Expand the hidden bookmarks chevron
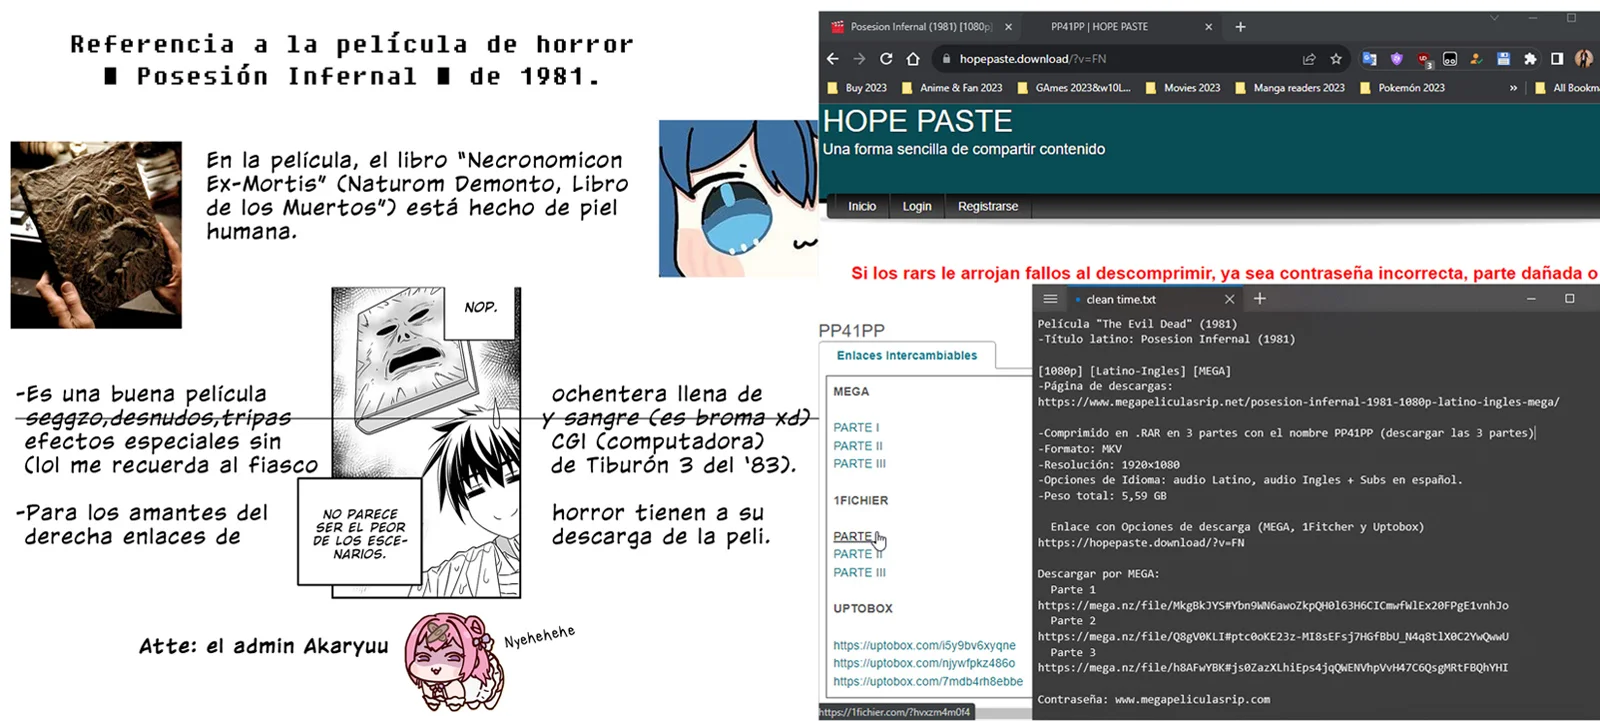Image resolution: width=1600 pixels, height=721 pixels. pos(1513,88)
